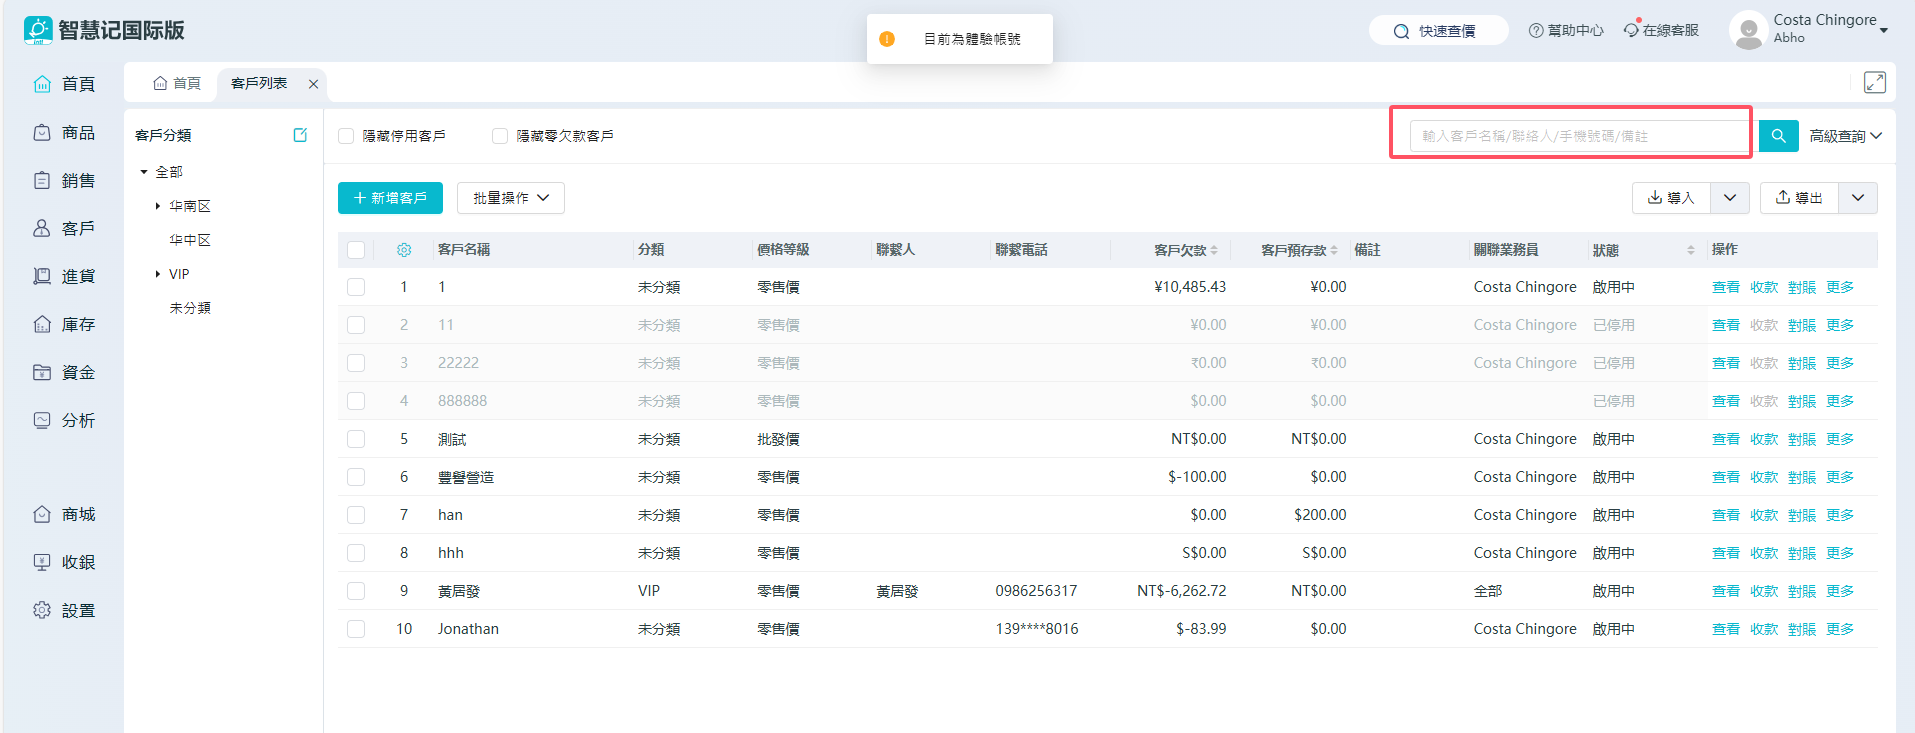This screenshot has height=733, width=1915.
Task: Open 設置 in the left sidebar
Action: coord(65,610)
